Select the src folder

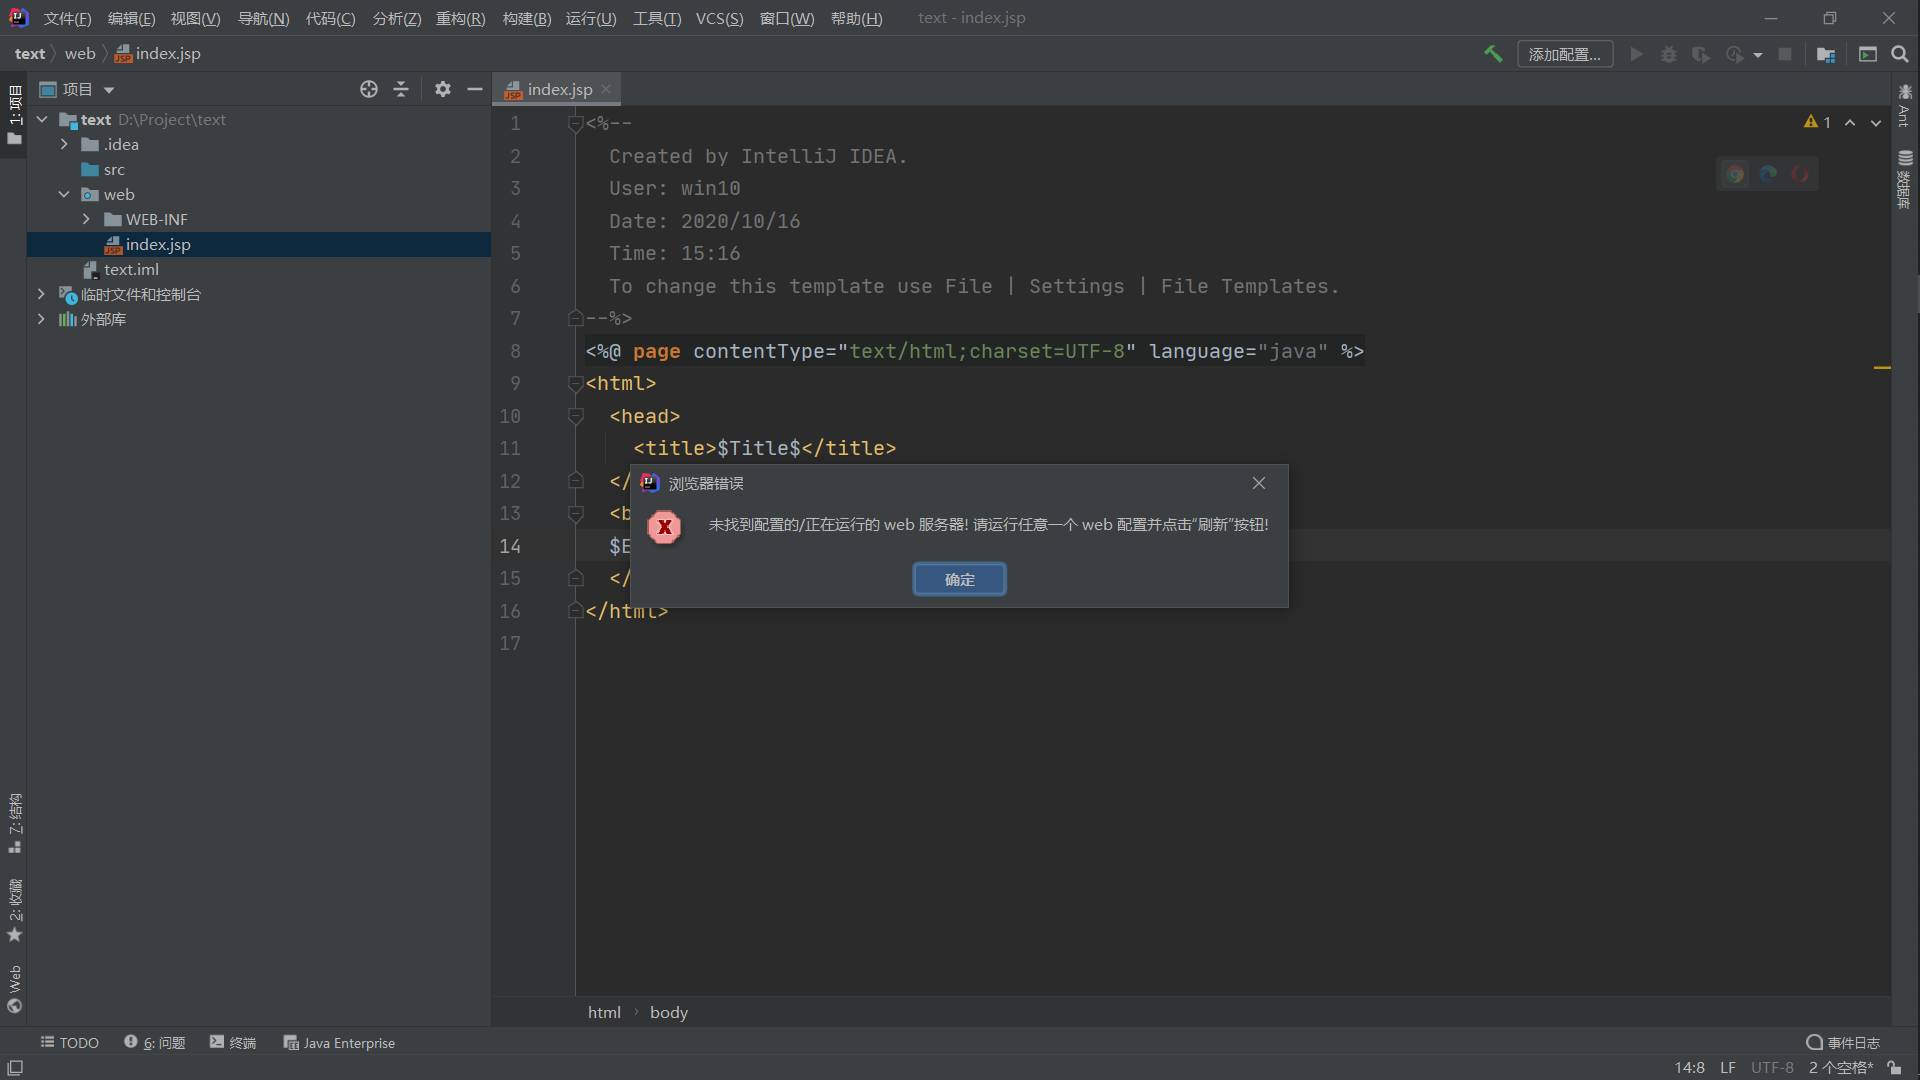tap(103, 169)
